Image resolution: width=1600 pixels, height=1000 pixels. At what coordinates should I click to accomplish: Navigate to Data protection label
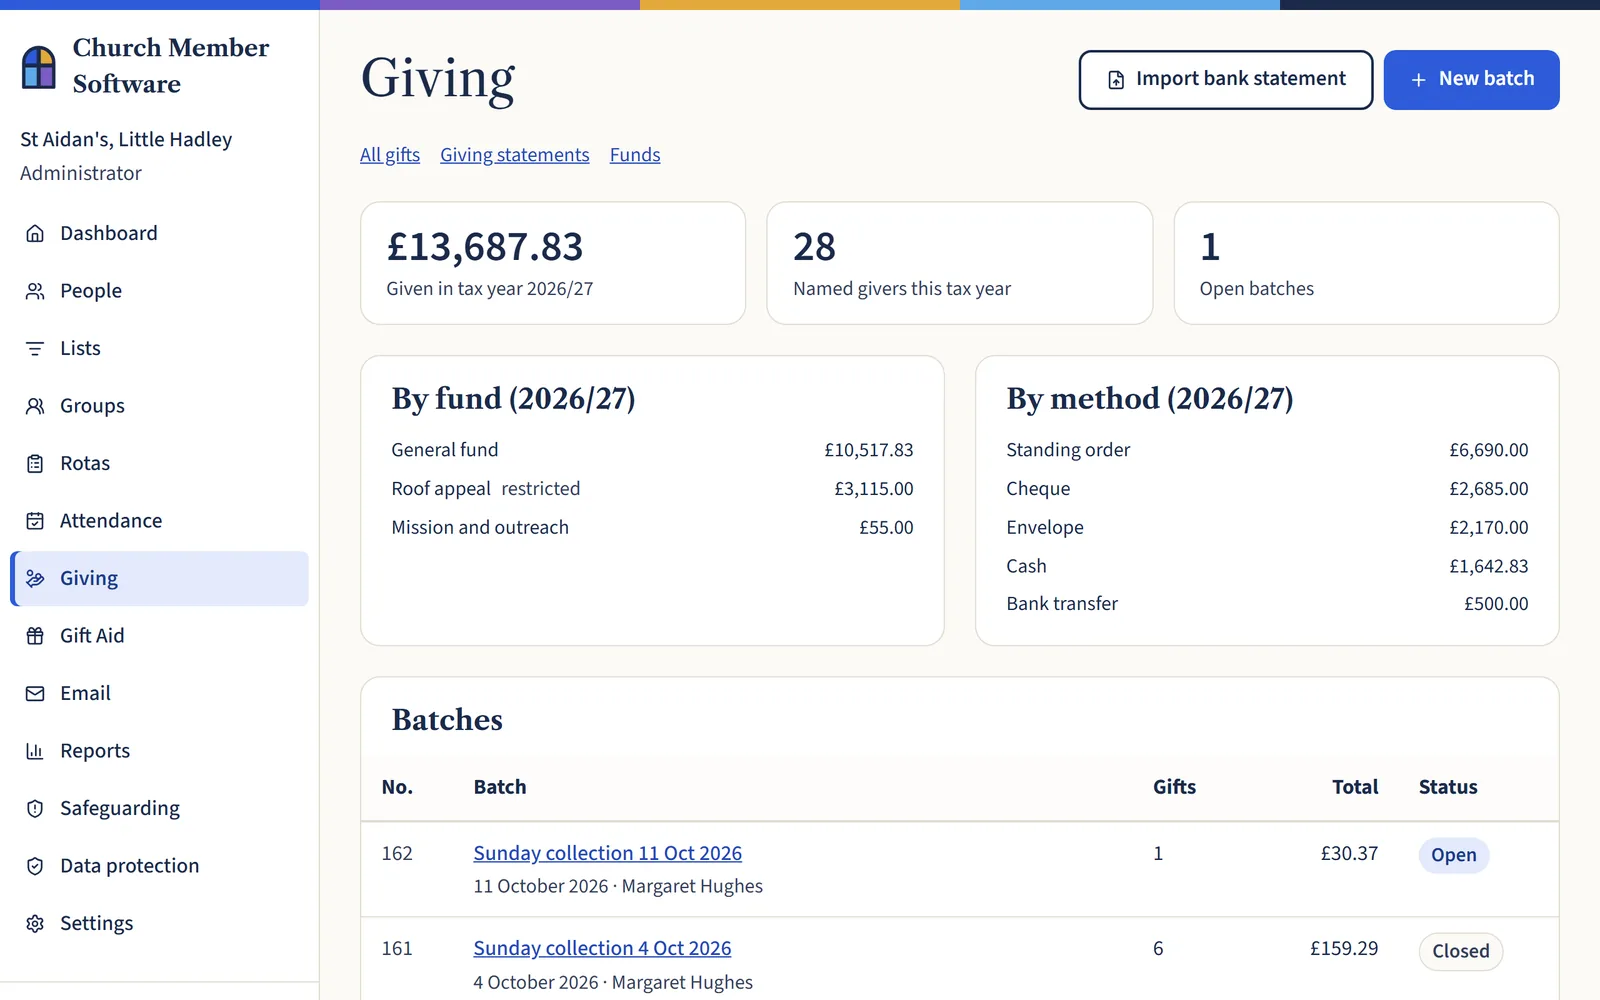(x=130, y=866)
